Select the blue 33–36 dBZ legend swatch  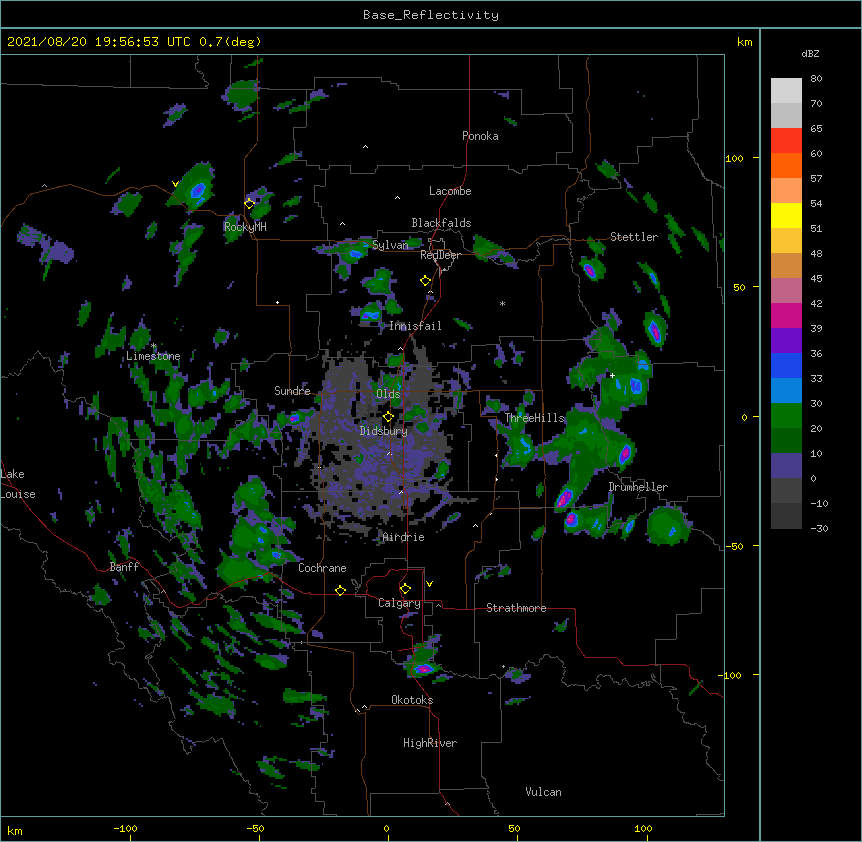[786, 365]
